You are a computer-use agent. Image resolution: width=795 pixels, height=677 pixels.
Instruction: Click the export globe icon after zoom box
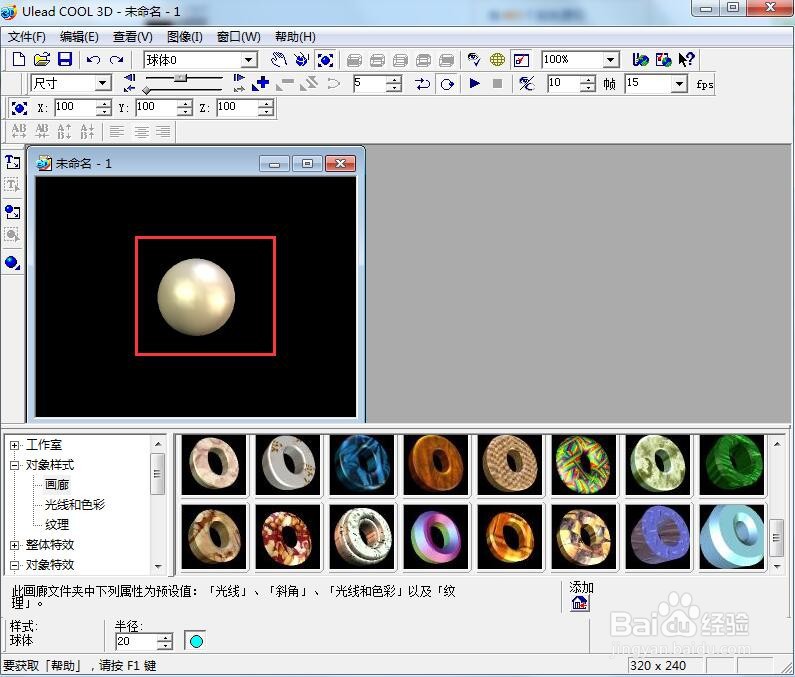point(640,60)
